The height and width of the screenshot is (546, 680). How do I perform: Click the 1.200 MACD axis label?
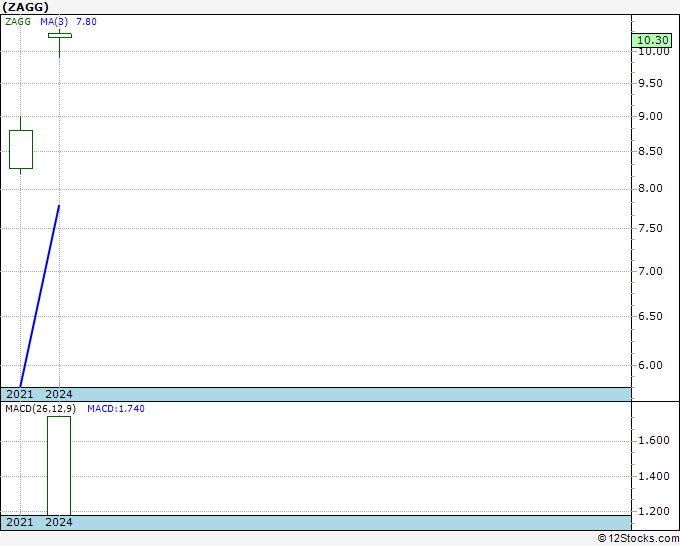tap(656, 511)
